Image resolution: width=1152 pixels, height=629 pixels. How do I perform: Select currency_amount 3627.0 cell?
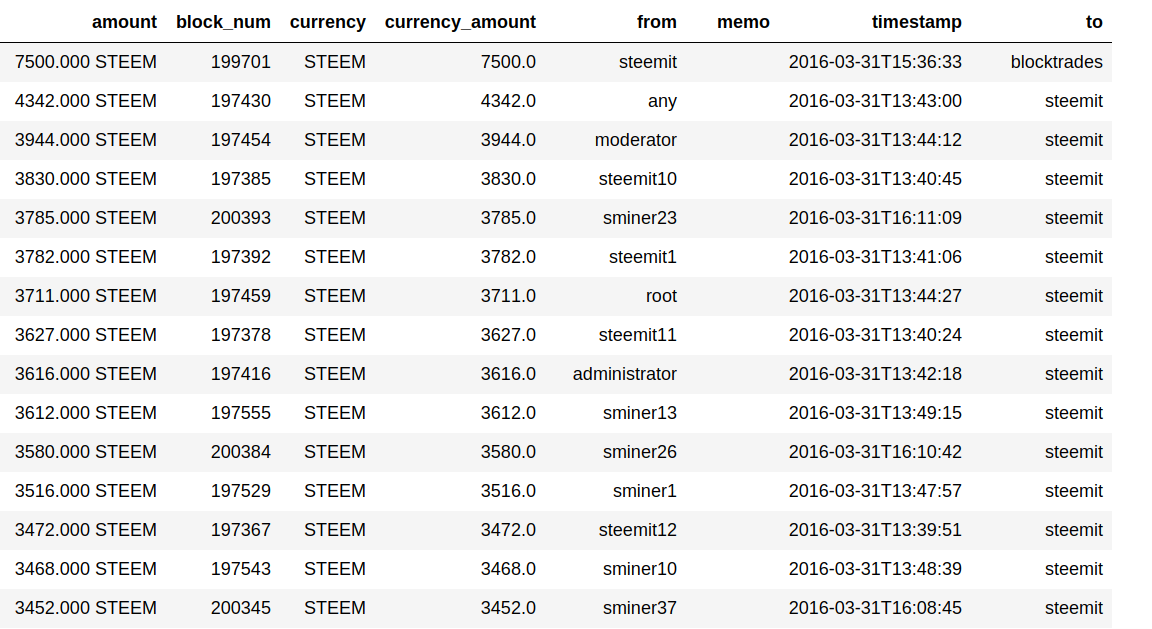click(x=508, y=335)
